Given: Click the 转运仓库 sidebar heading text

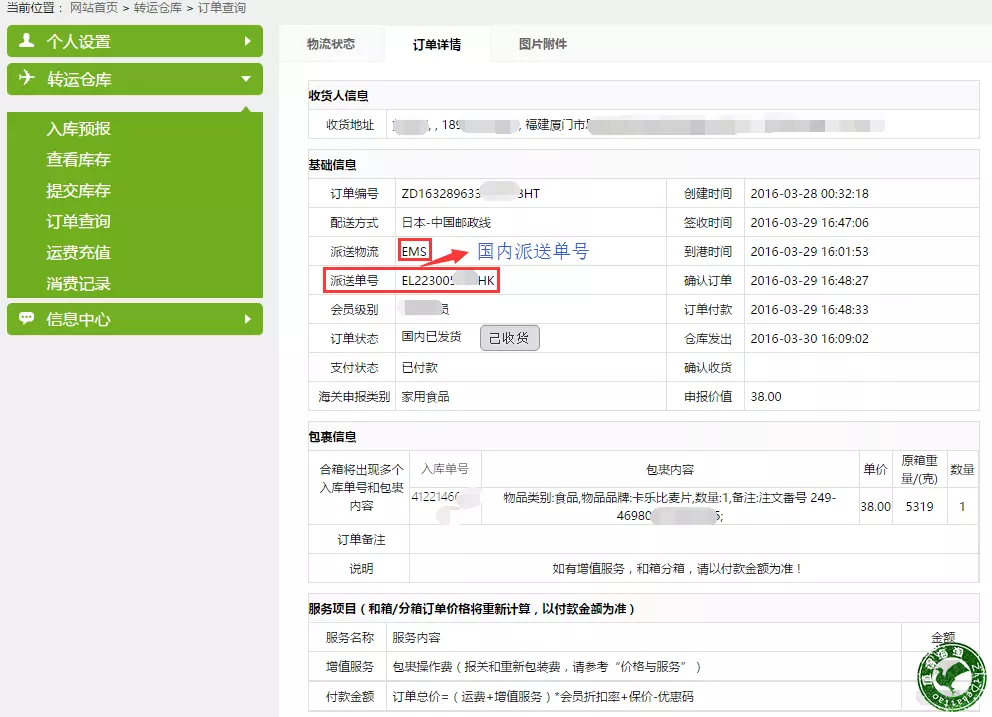Looking at the screenshot, I should pos(78,79).
